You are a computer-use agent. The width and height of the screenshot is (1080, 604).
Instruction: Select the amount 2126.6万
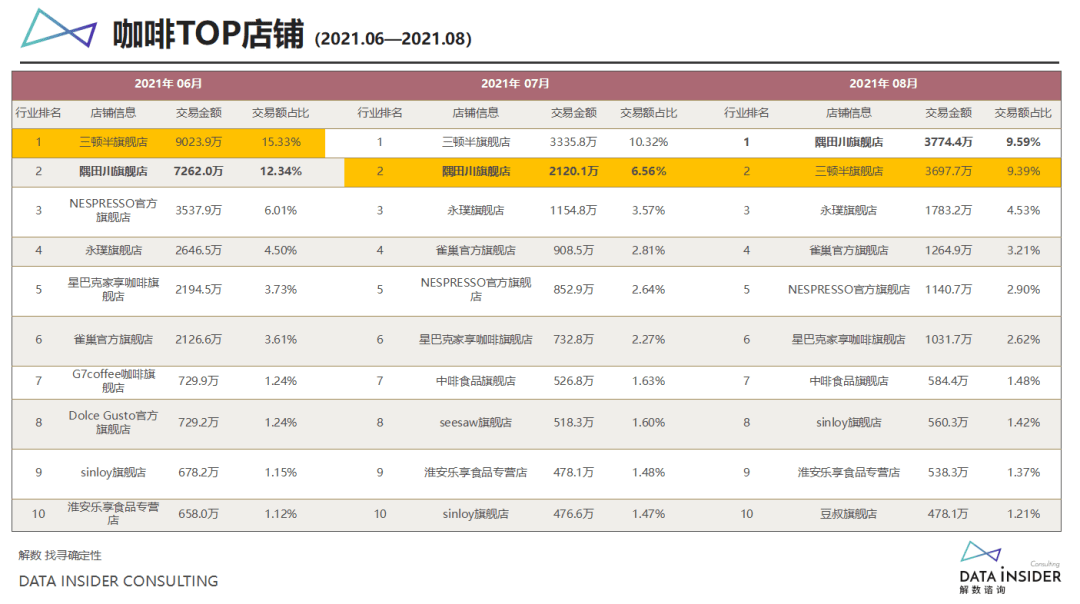[198, 339]
